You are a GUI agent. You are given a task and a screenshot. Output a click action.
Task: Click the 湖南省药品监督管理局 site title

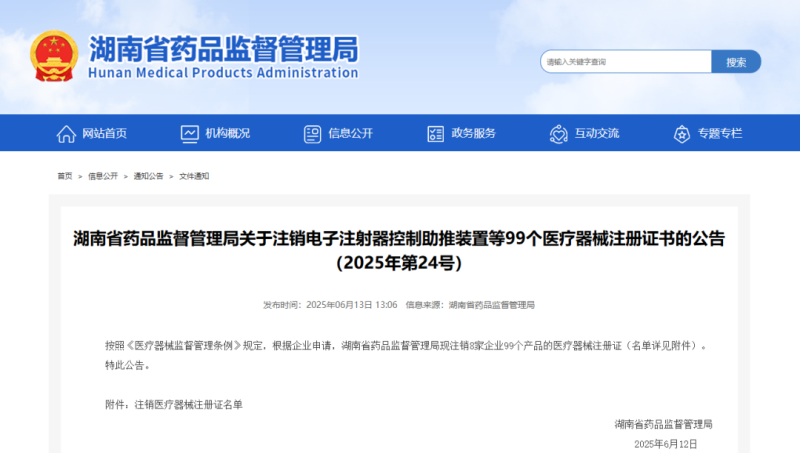(223, 47)
